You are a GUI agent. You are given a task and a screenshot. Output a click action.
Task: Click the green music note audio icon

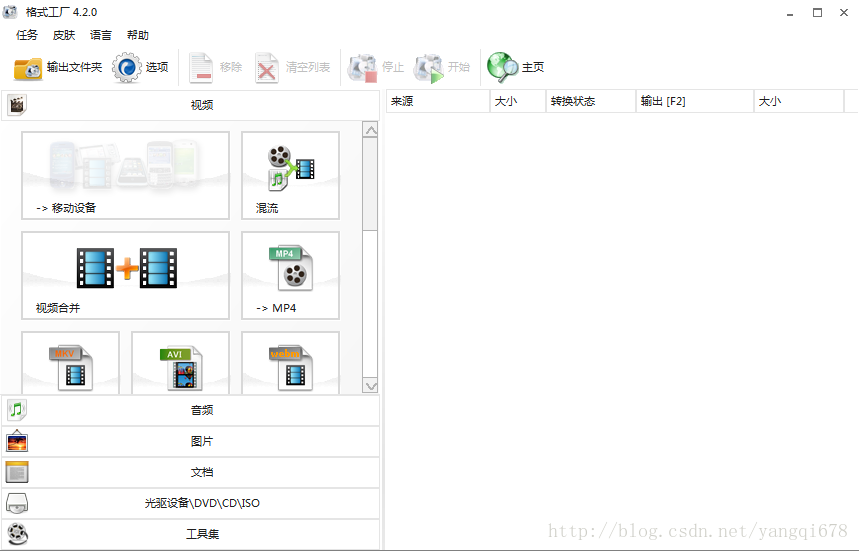click(17, 410)
